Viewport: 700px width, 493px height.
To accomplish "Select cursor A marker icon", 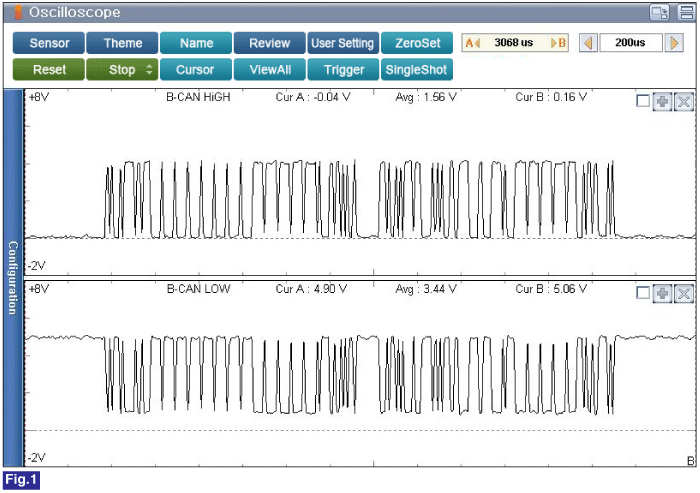I will (472, 43).
